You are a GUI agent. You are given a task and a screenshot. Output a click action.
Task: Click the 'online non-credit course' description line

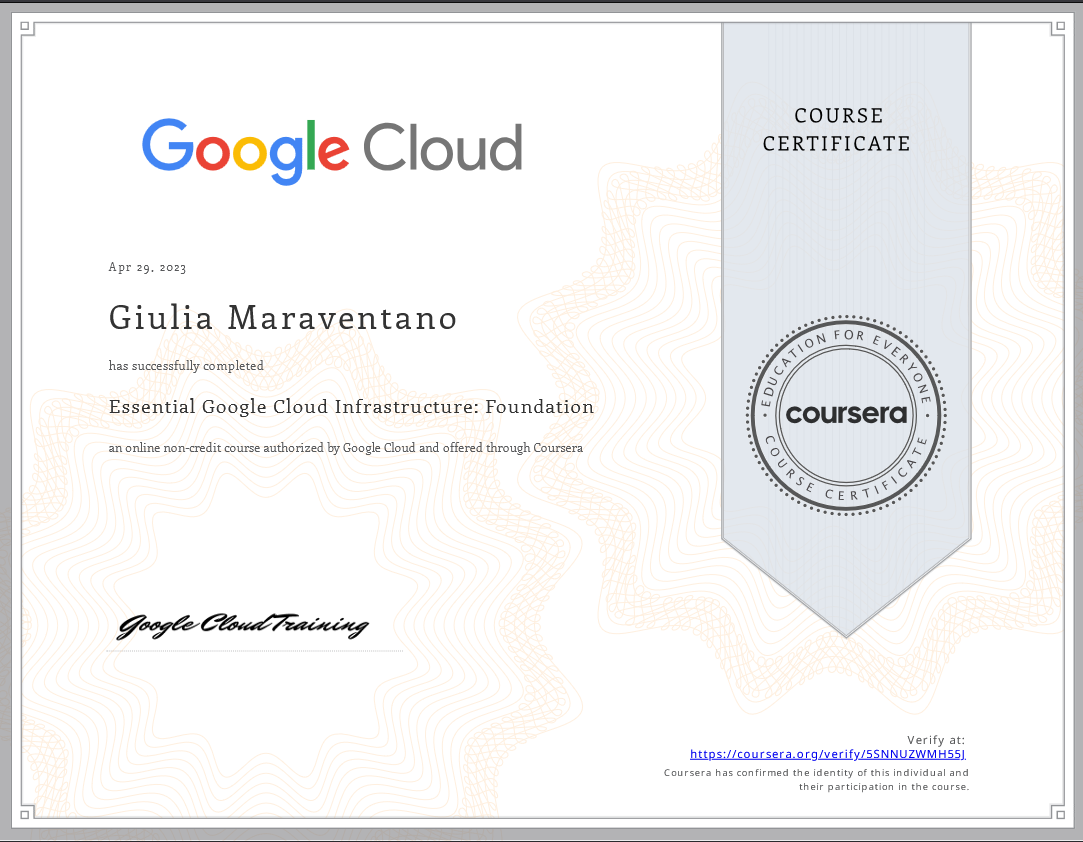tap(345, 448)
